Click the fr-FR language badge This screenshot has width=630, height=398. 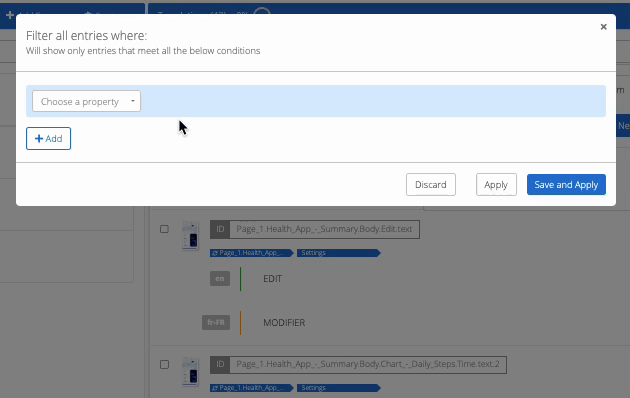click(x=216, y=322)
